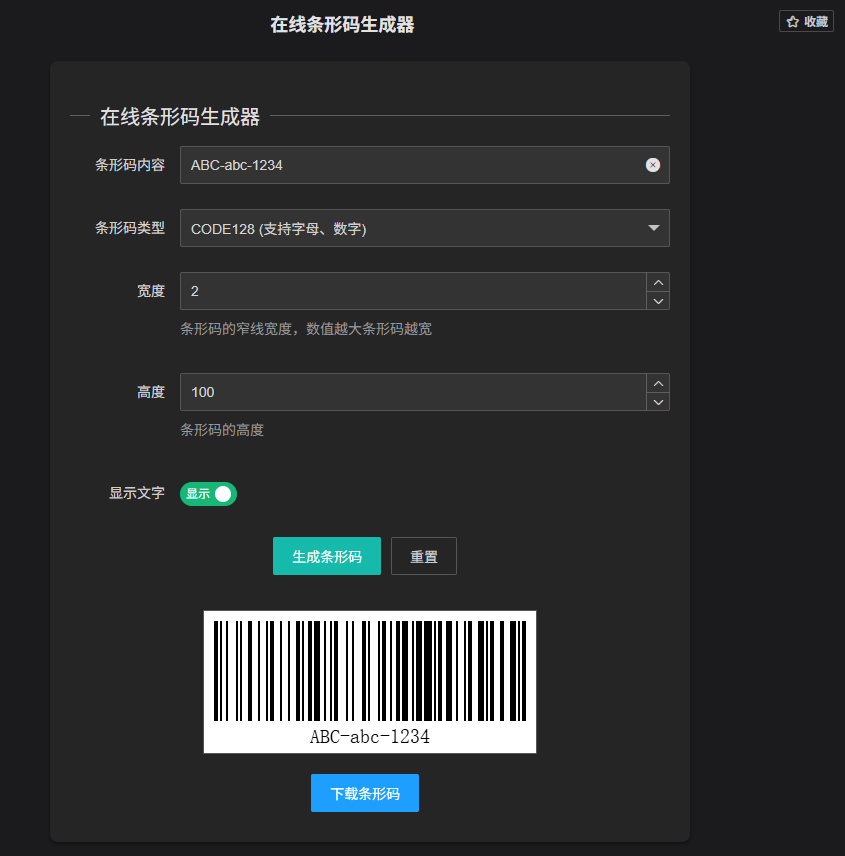Open the 条形码类型 CODE128 dropdown

tap(425, 228)
